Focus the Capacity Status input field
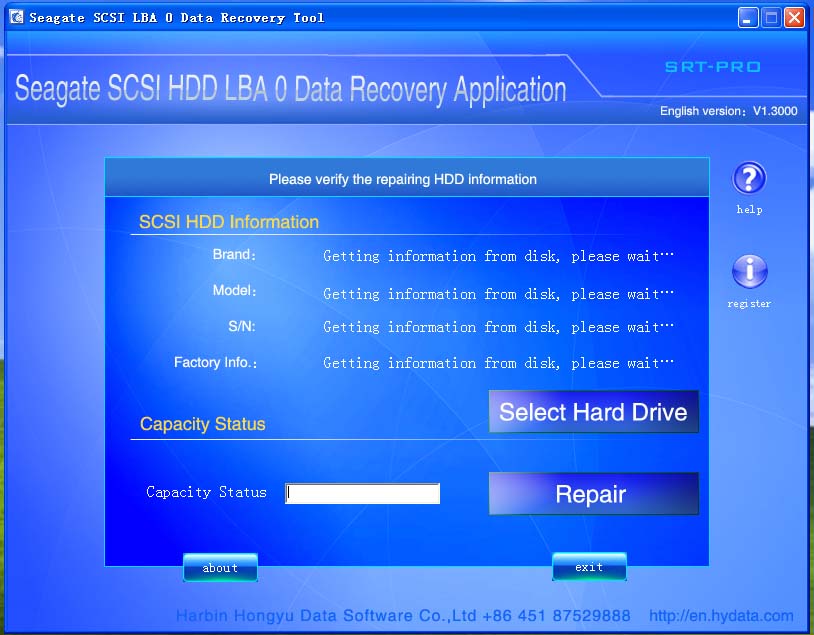814x635 pixels. tap(362, 493)
